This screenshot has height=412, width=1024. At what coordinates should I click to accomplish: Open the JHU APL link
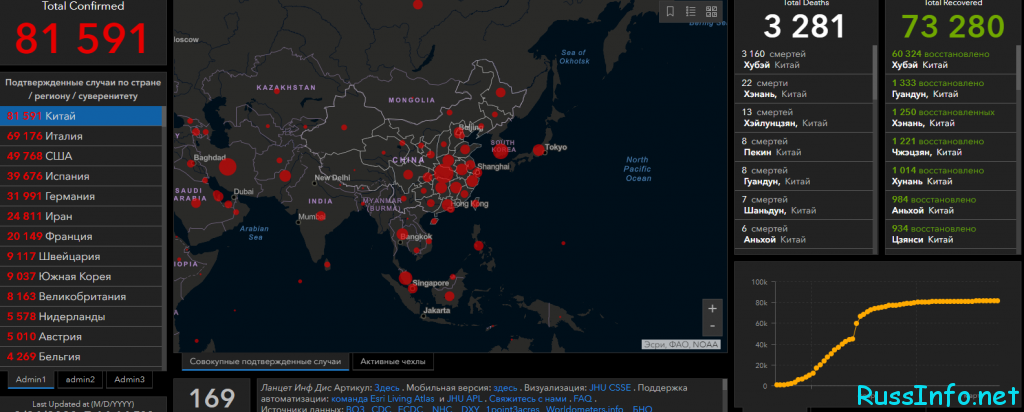coord(464,398)
